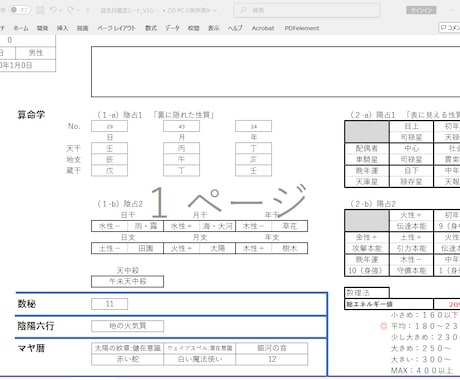The image size is (460, 380).
Task: Open the 表示 ribbon tab
Action: (214, 28)
